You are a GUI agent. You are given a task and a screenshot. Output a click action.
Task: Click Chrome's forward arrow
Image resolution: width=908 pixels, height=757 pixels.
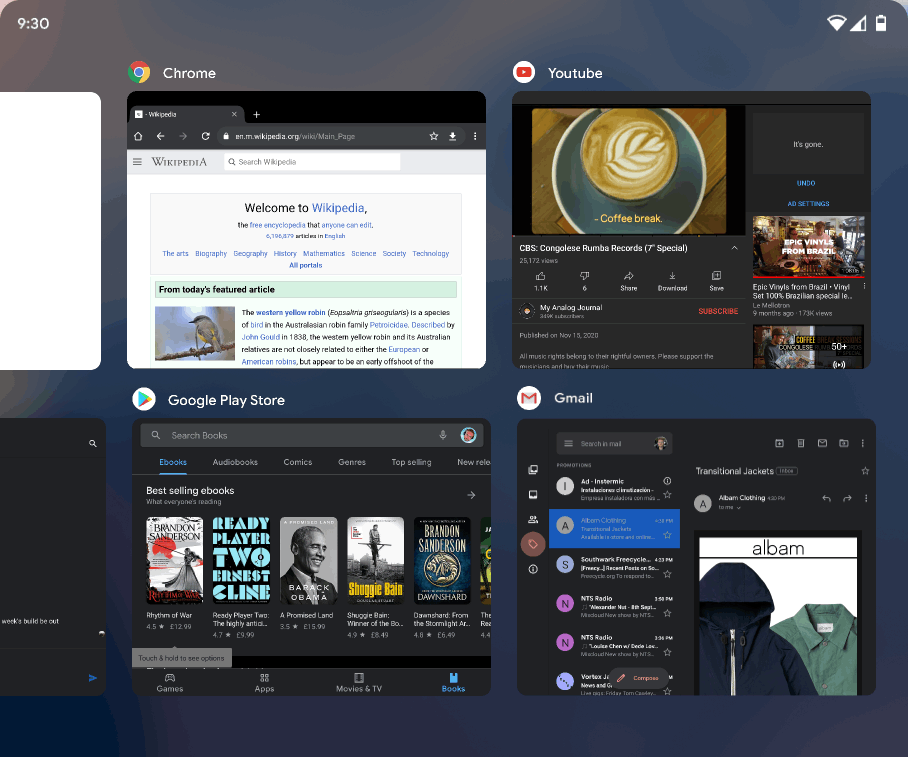[183, 136]
